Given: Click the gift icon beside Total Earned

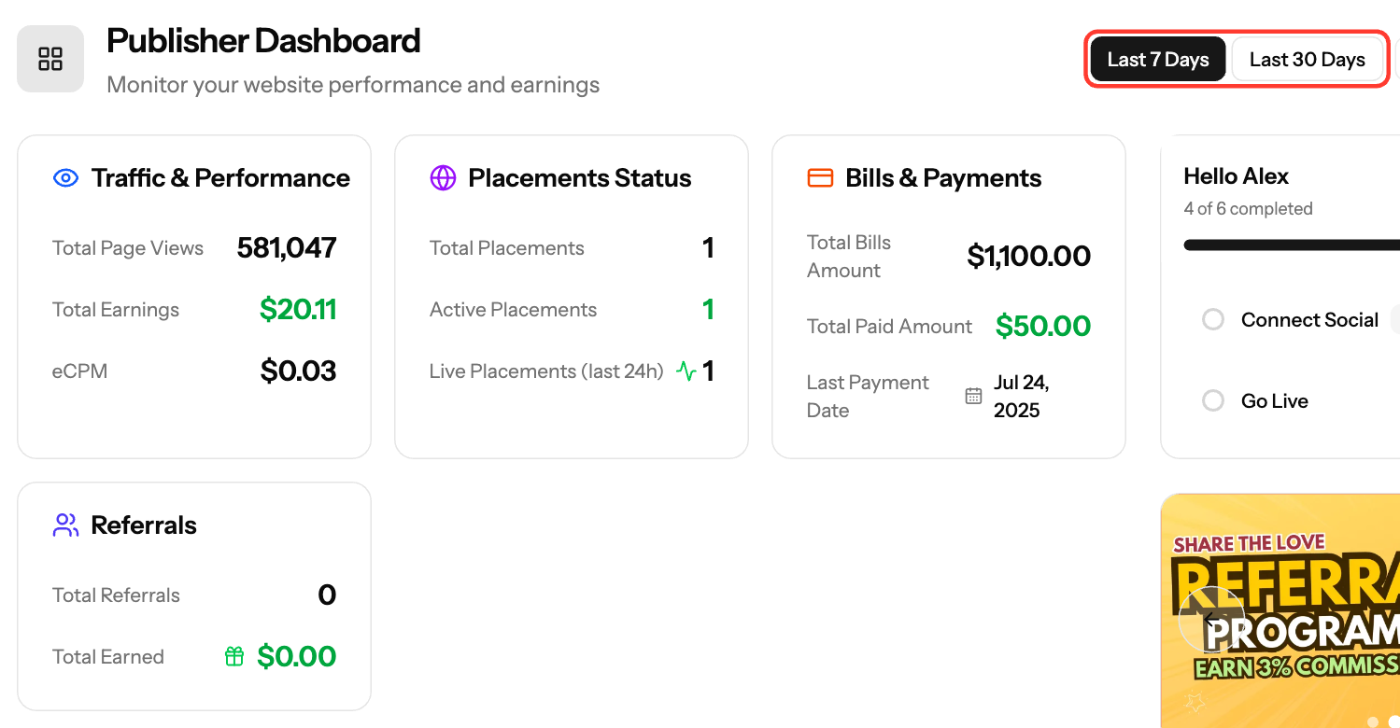Looking at the screenshot, I should coord(234,656).
